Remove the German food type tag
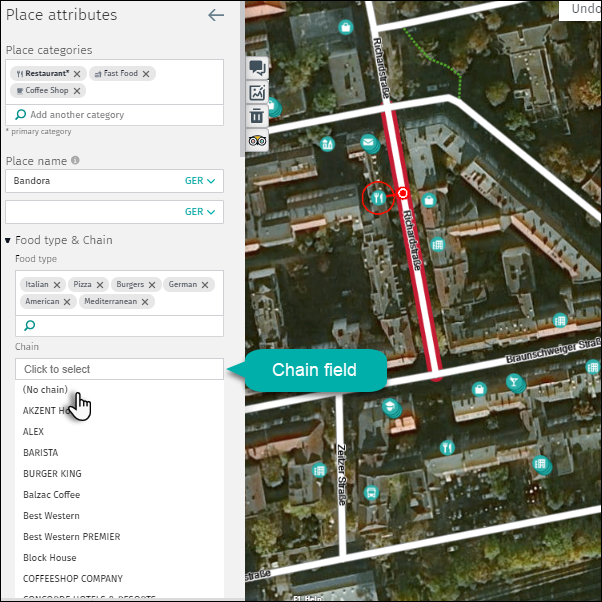Viewport: 602px width, 602px height. (x=205, y=285)
